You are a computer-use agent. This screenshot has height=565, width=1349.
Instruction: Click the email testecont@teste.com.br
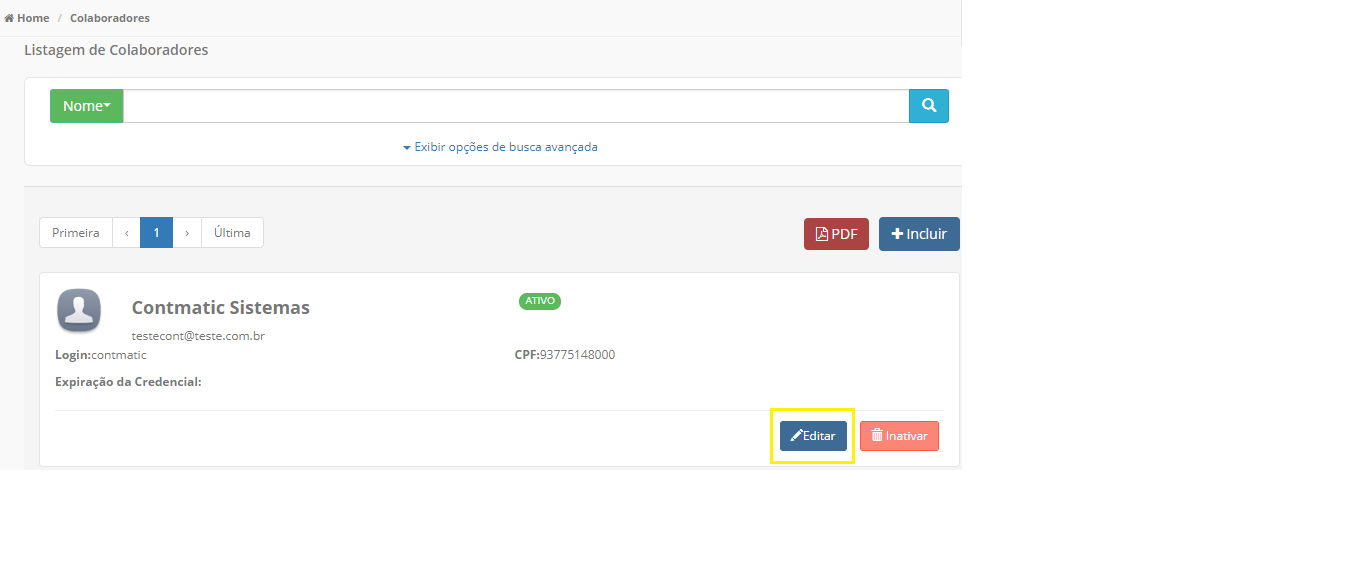(198, 337)
